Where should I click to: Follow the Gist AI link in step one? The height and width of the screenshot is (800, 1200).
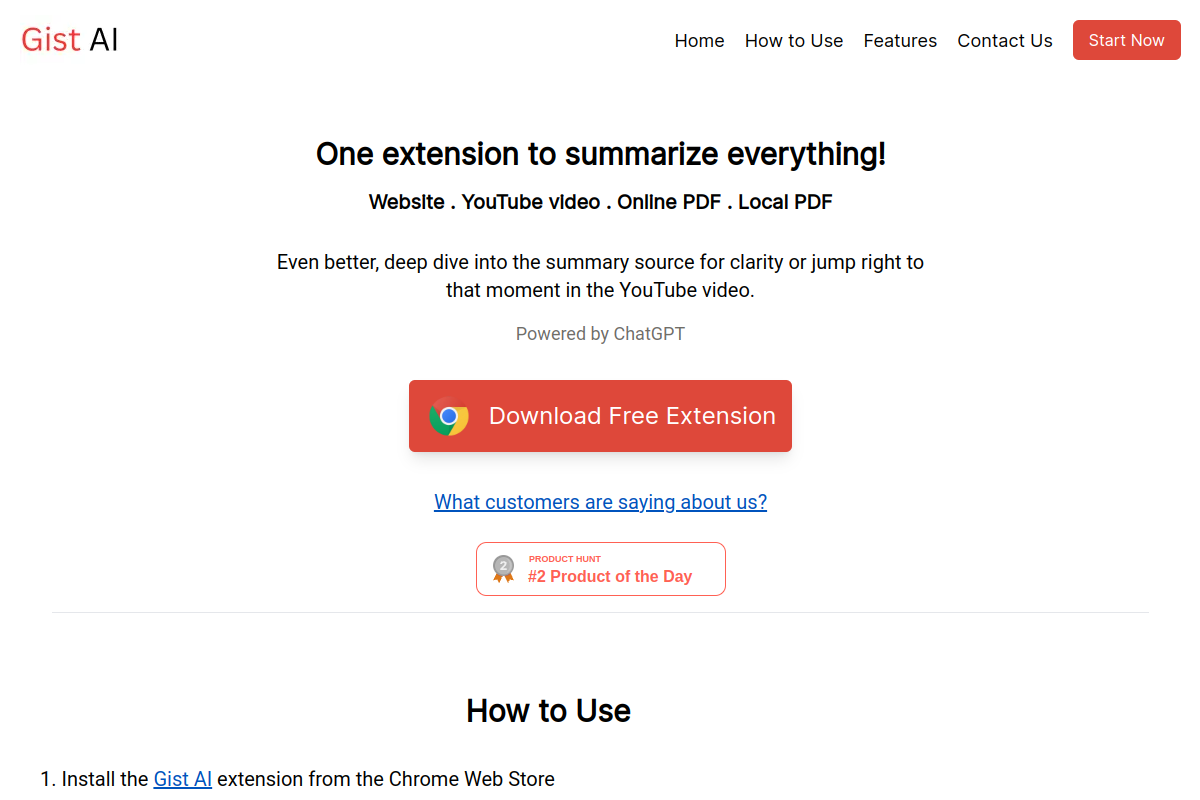(183, 779)
